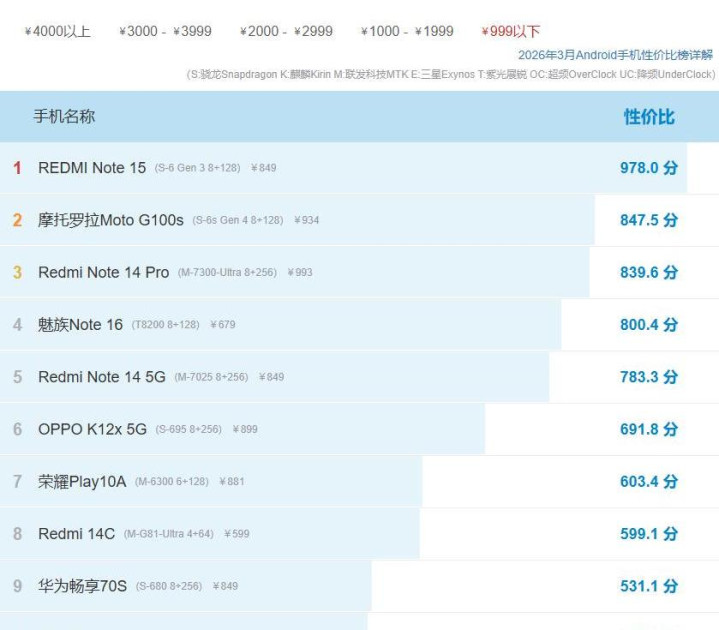Switch to the ¥3000 - ¥3999 tab
This screenshot has width=719, height=630.
(165, 31)
